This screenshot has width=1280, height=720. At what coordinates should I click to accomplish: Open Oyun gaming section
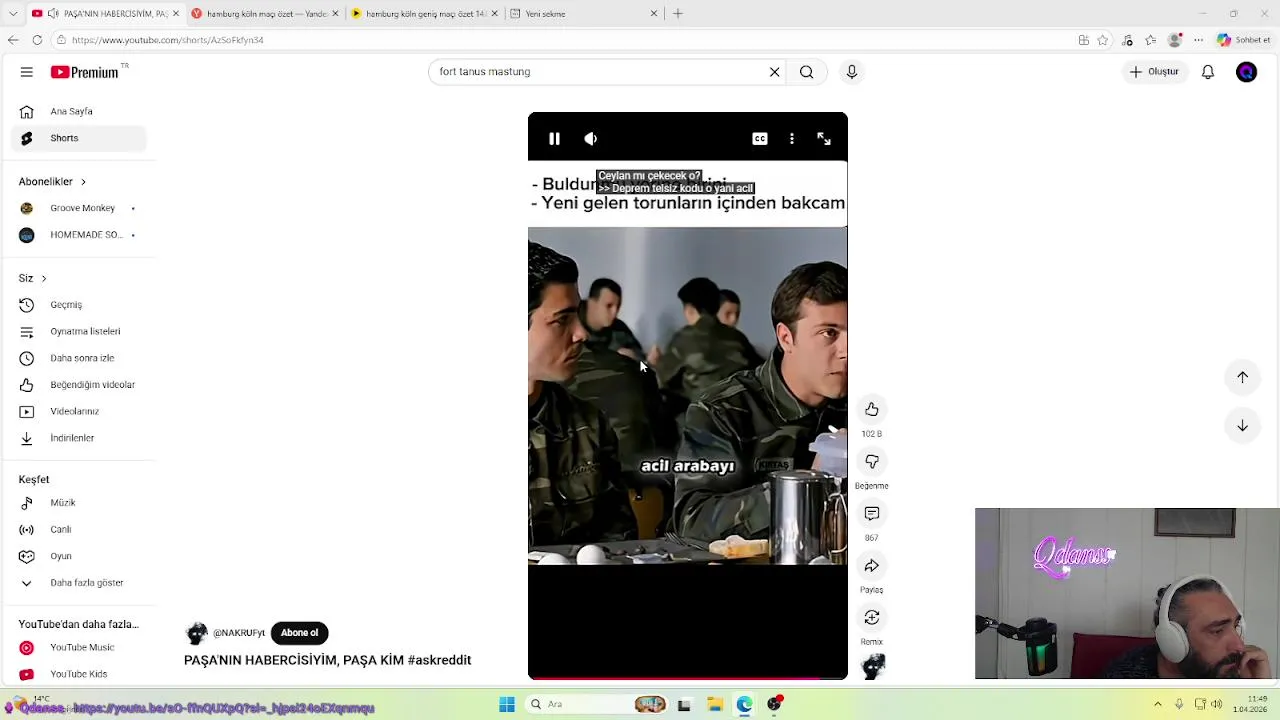79,556
